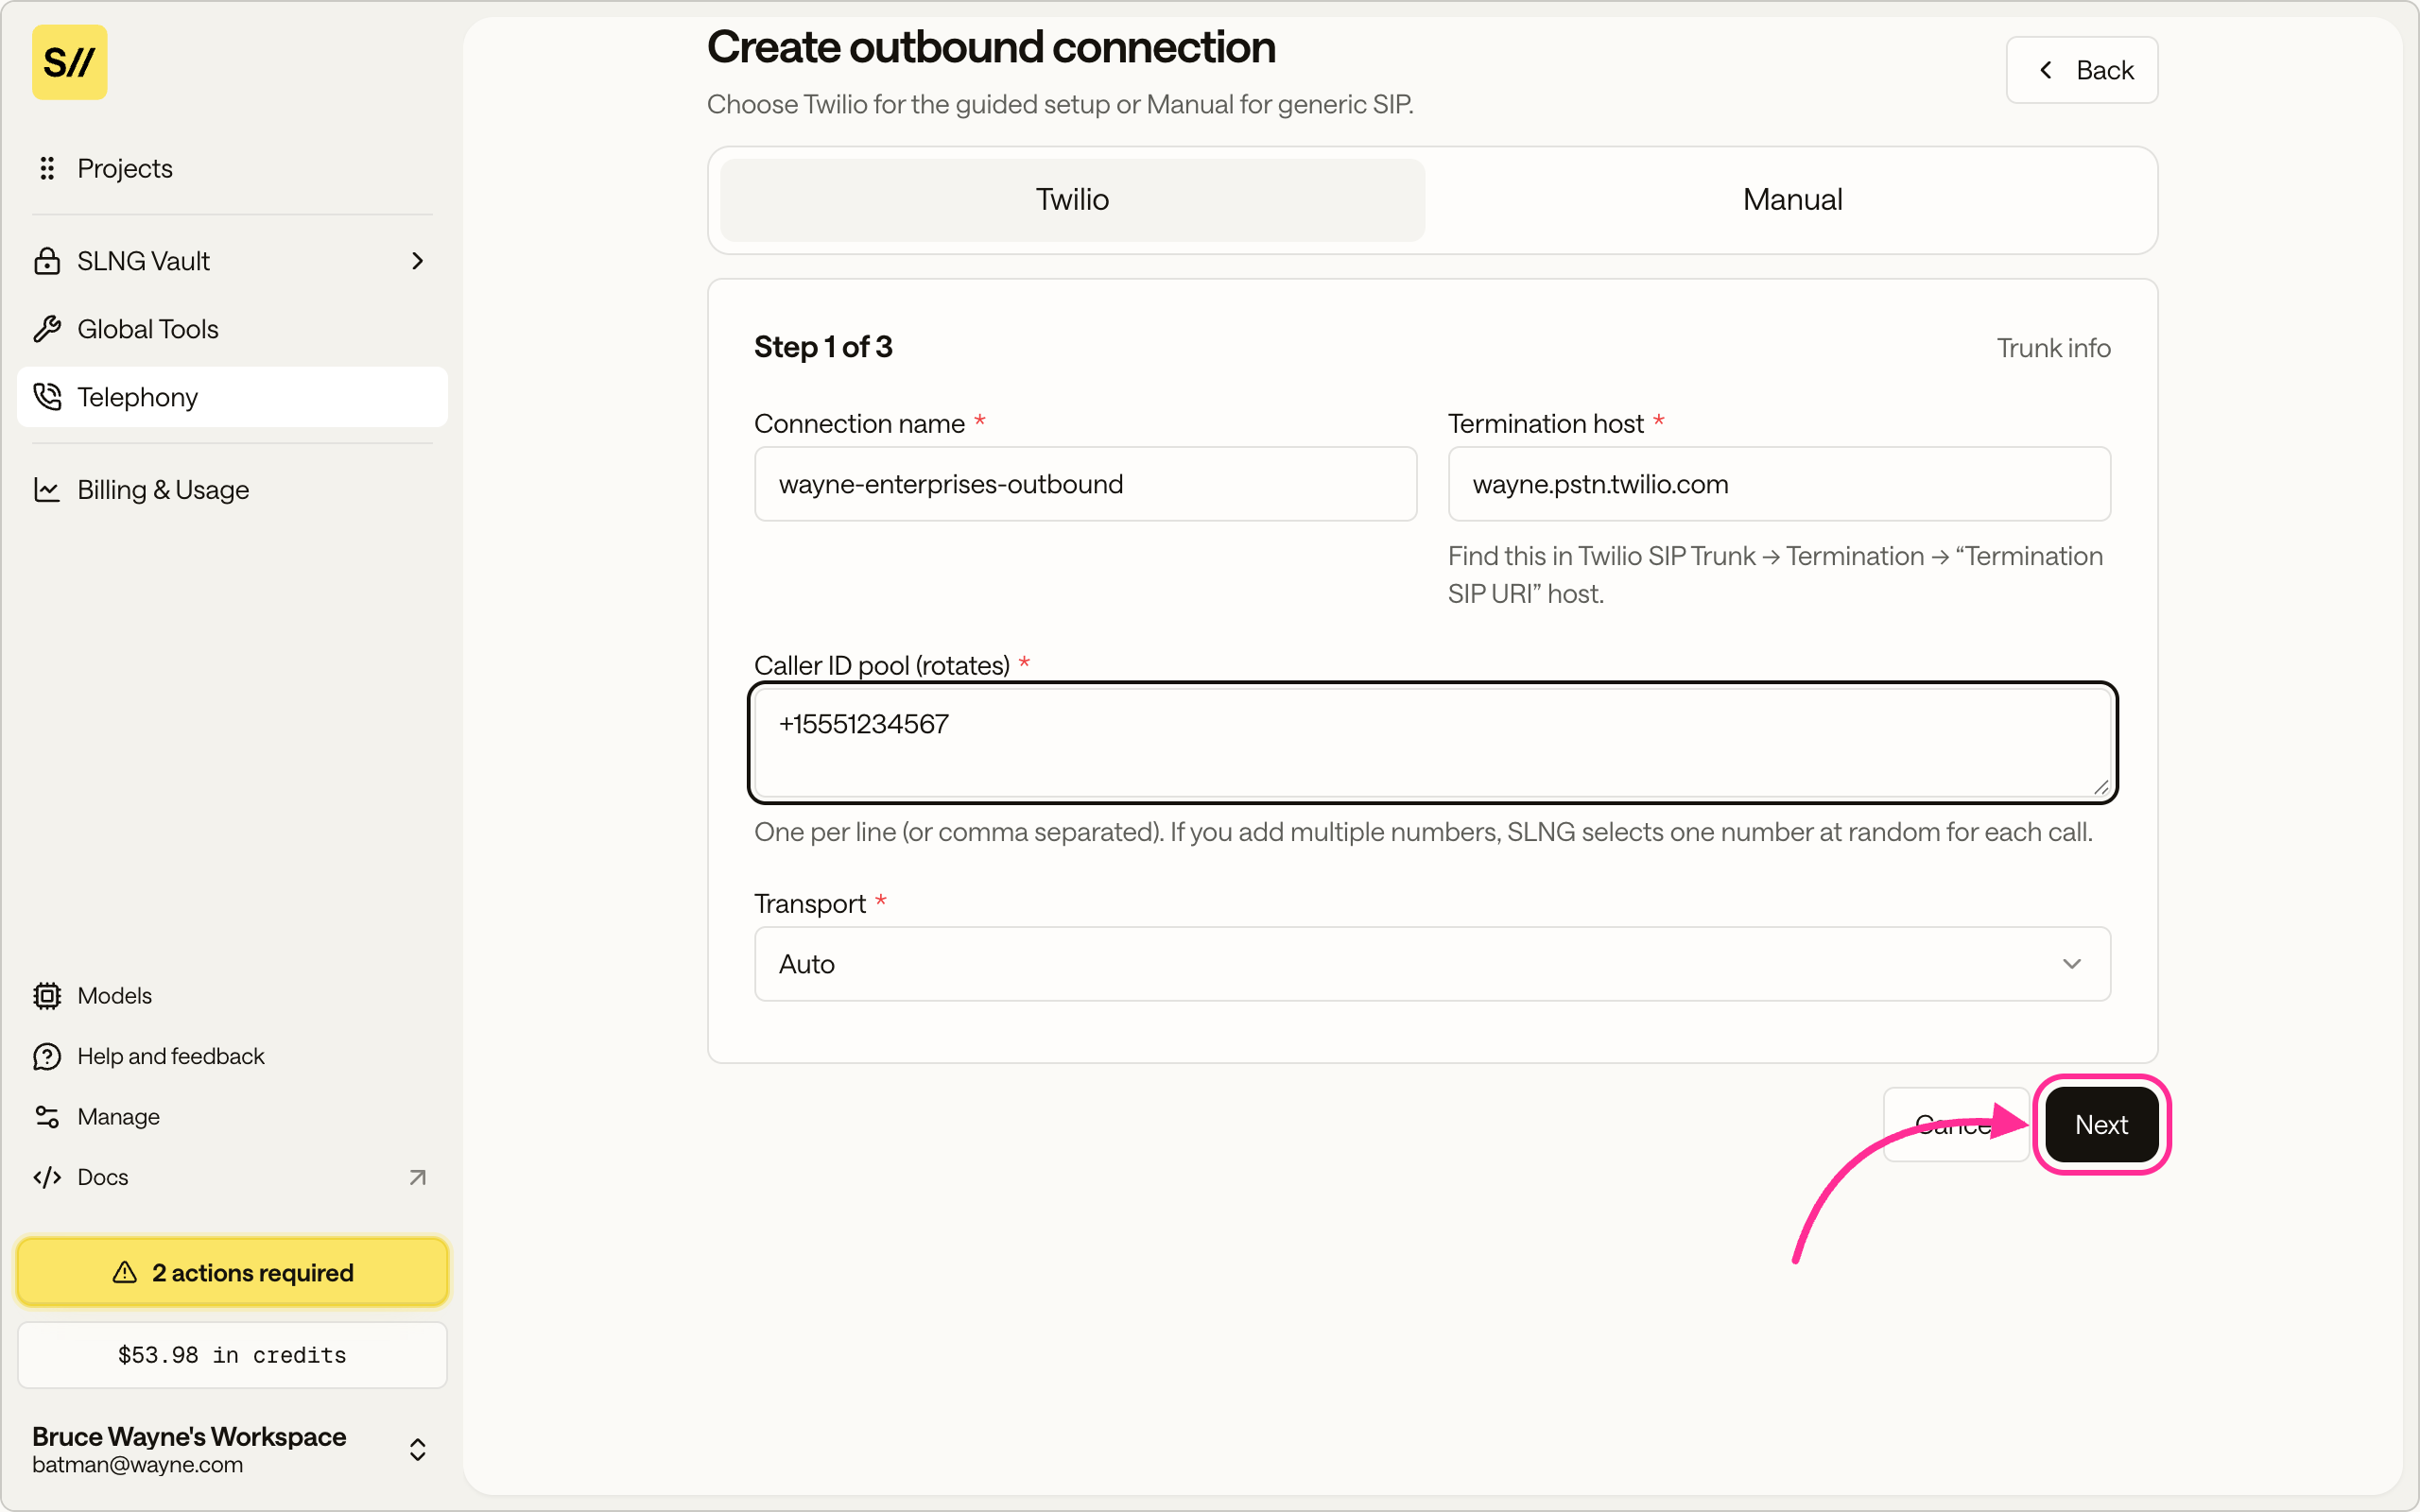Click the Manage sliders icon

tap(47, 1116)
